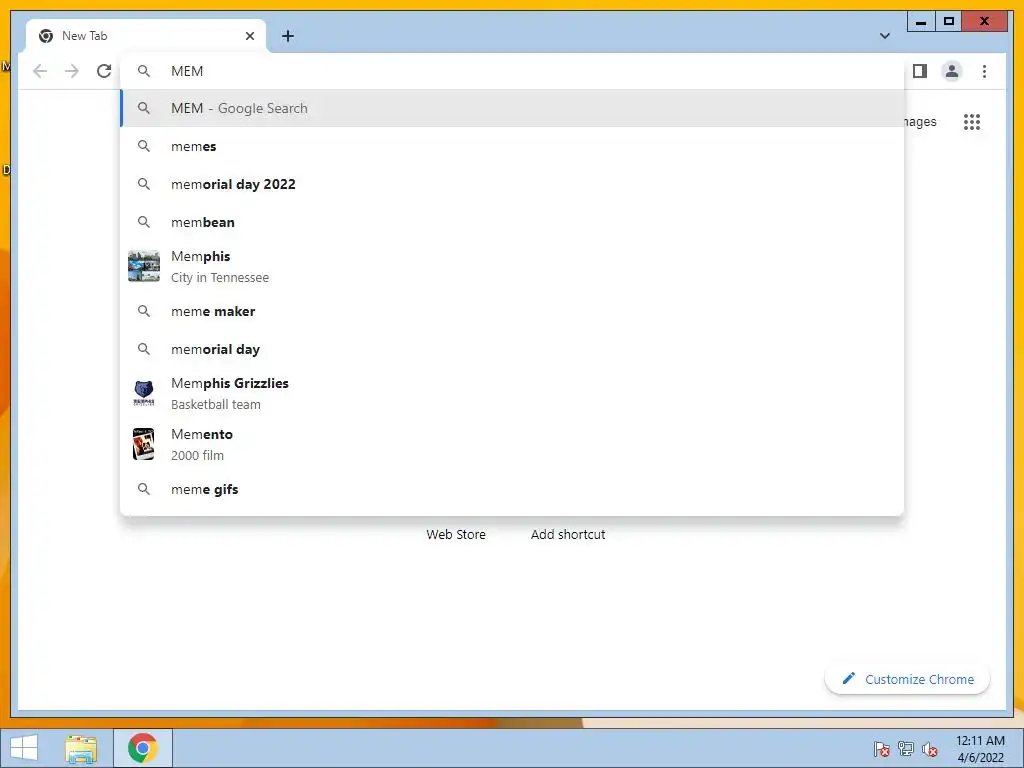Choose the 'memes' suggestion

click(x=513, y=146)
